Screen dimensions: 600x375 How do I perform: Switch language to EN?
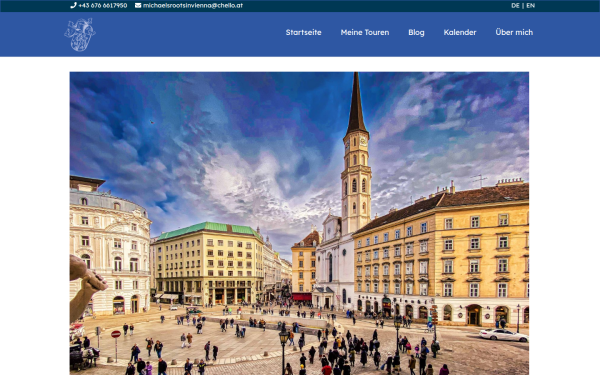click(x=530, y=5)
